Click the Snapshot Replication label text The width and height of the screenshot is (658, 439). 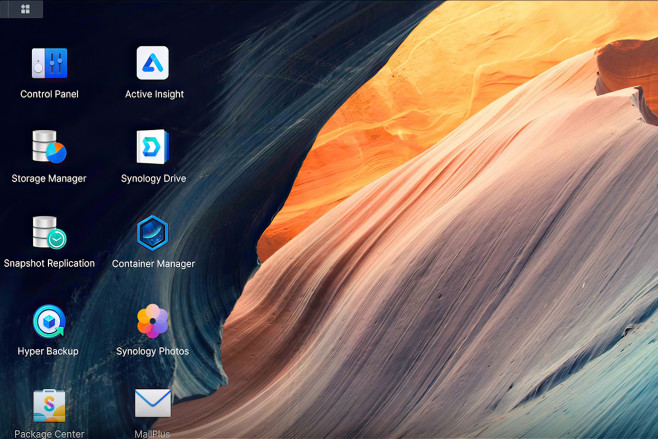point(49,263)
